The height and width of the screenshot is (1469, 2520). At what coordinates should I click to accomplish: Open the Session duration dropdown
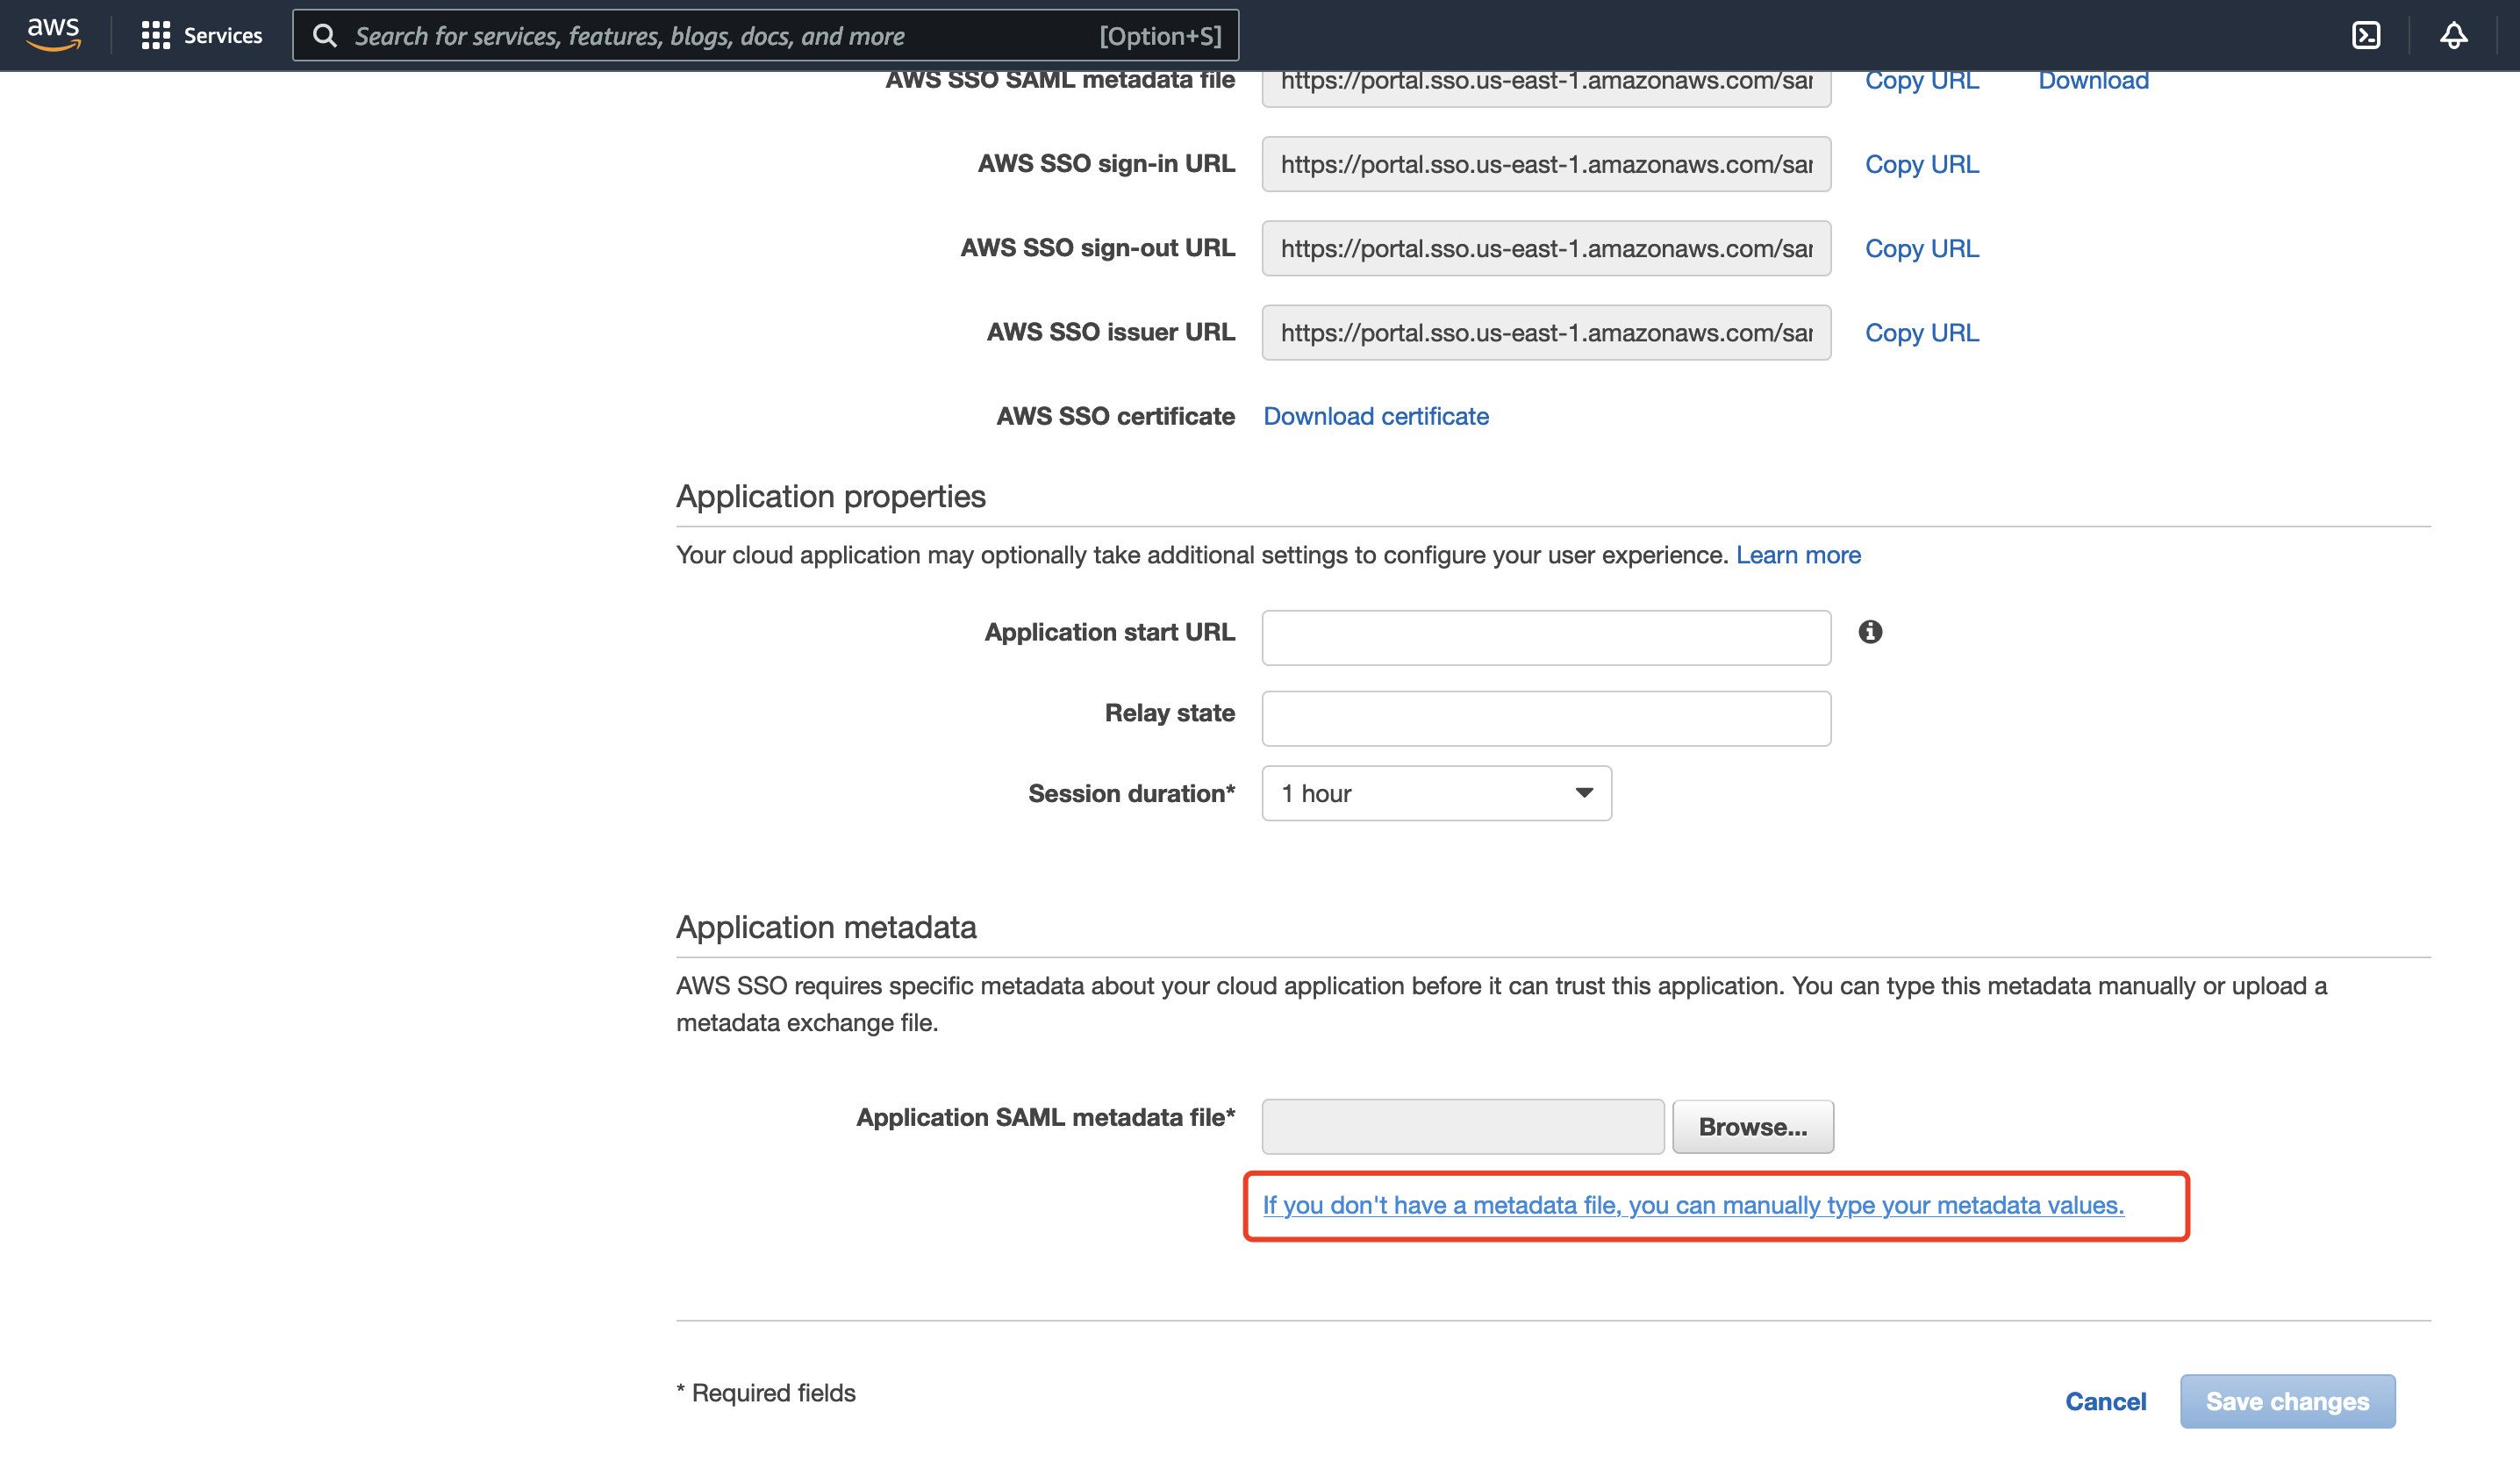[x=1436, y=794]
